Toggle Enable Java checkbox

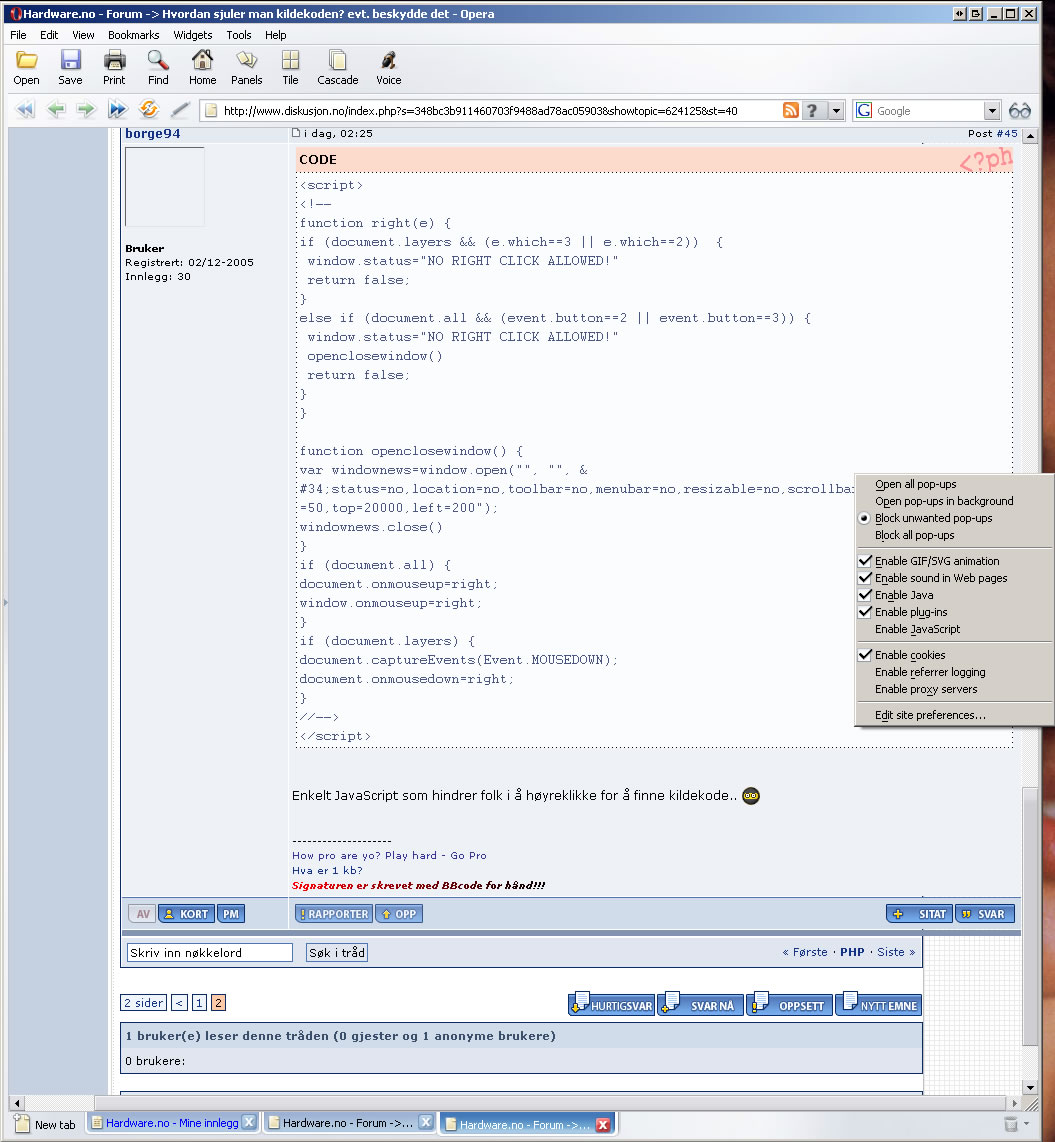point(904,595)
